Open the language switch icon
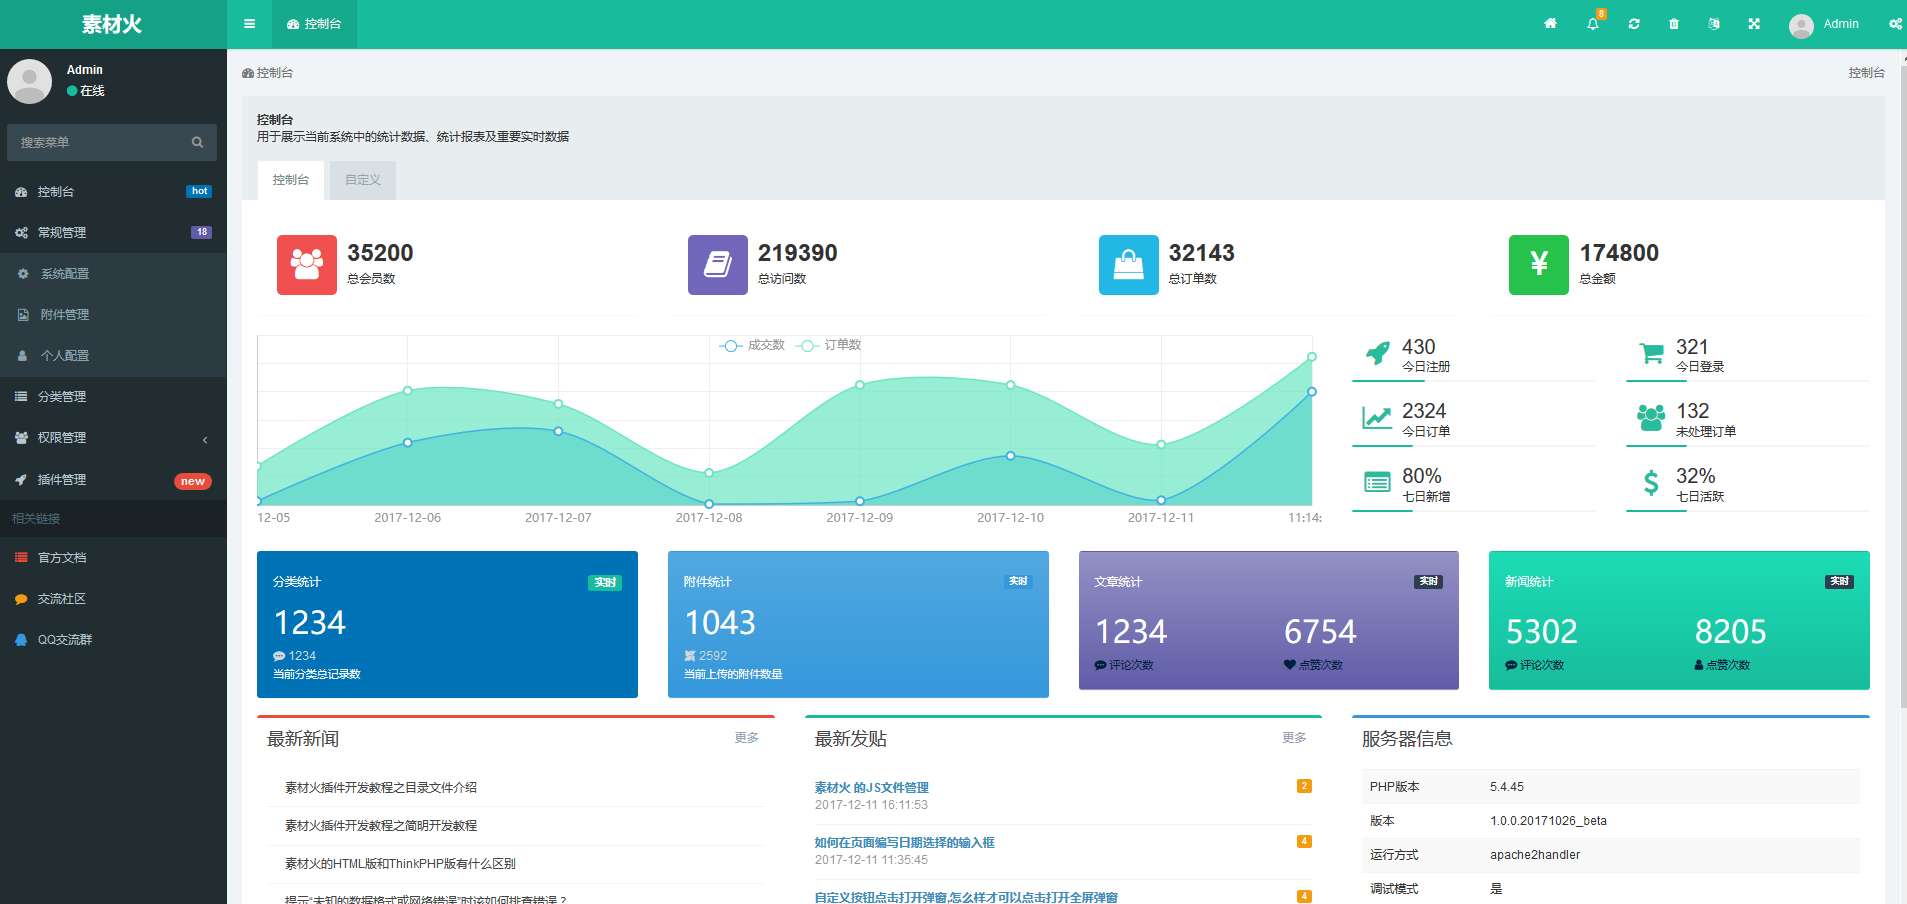 point(1714,24)
